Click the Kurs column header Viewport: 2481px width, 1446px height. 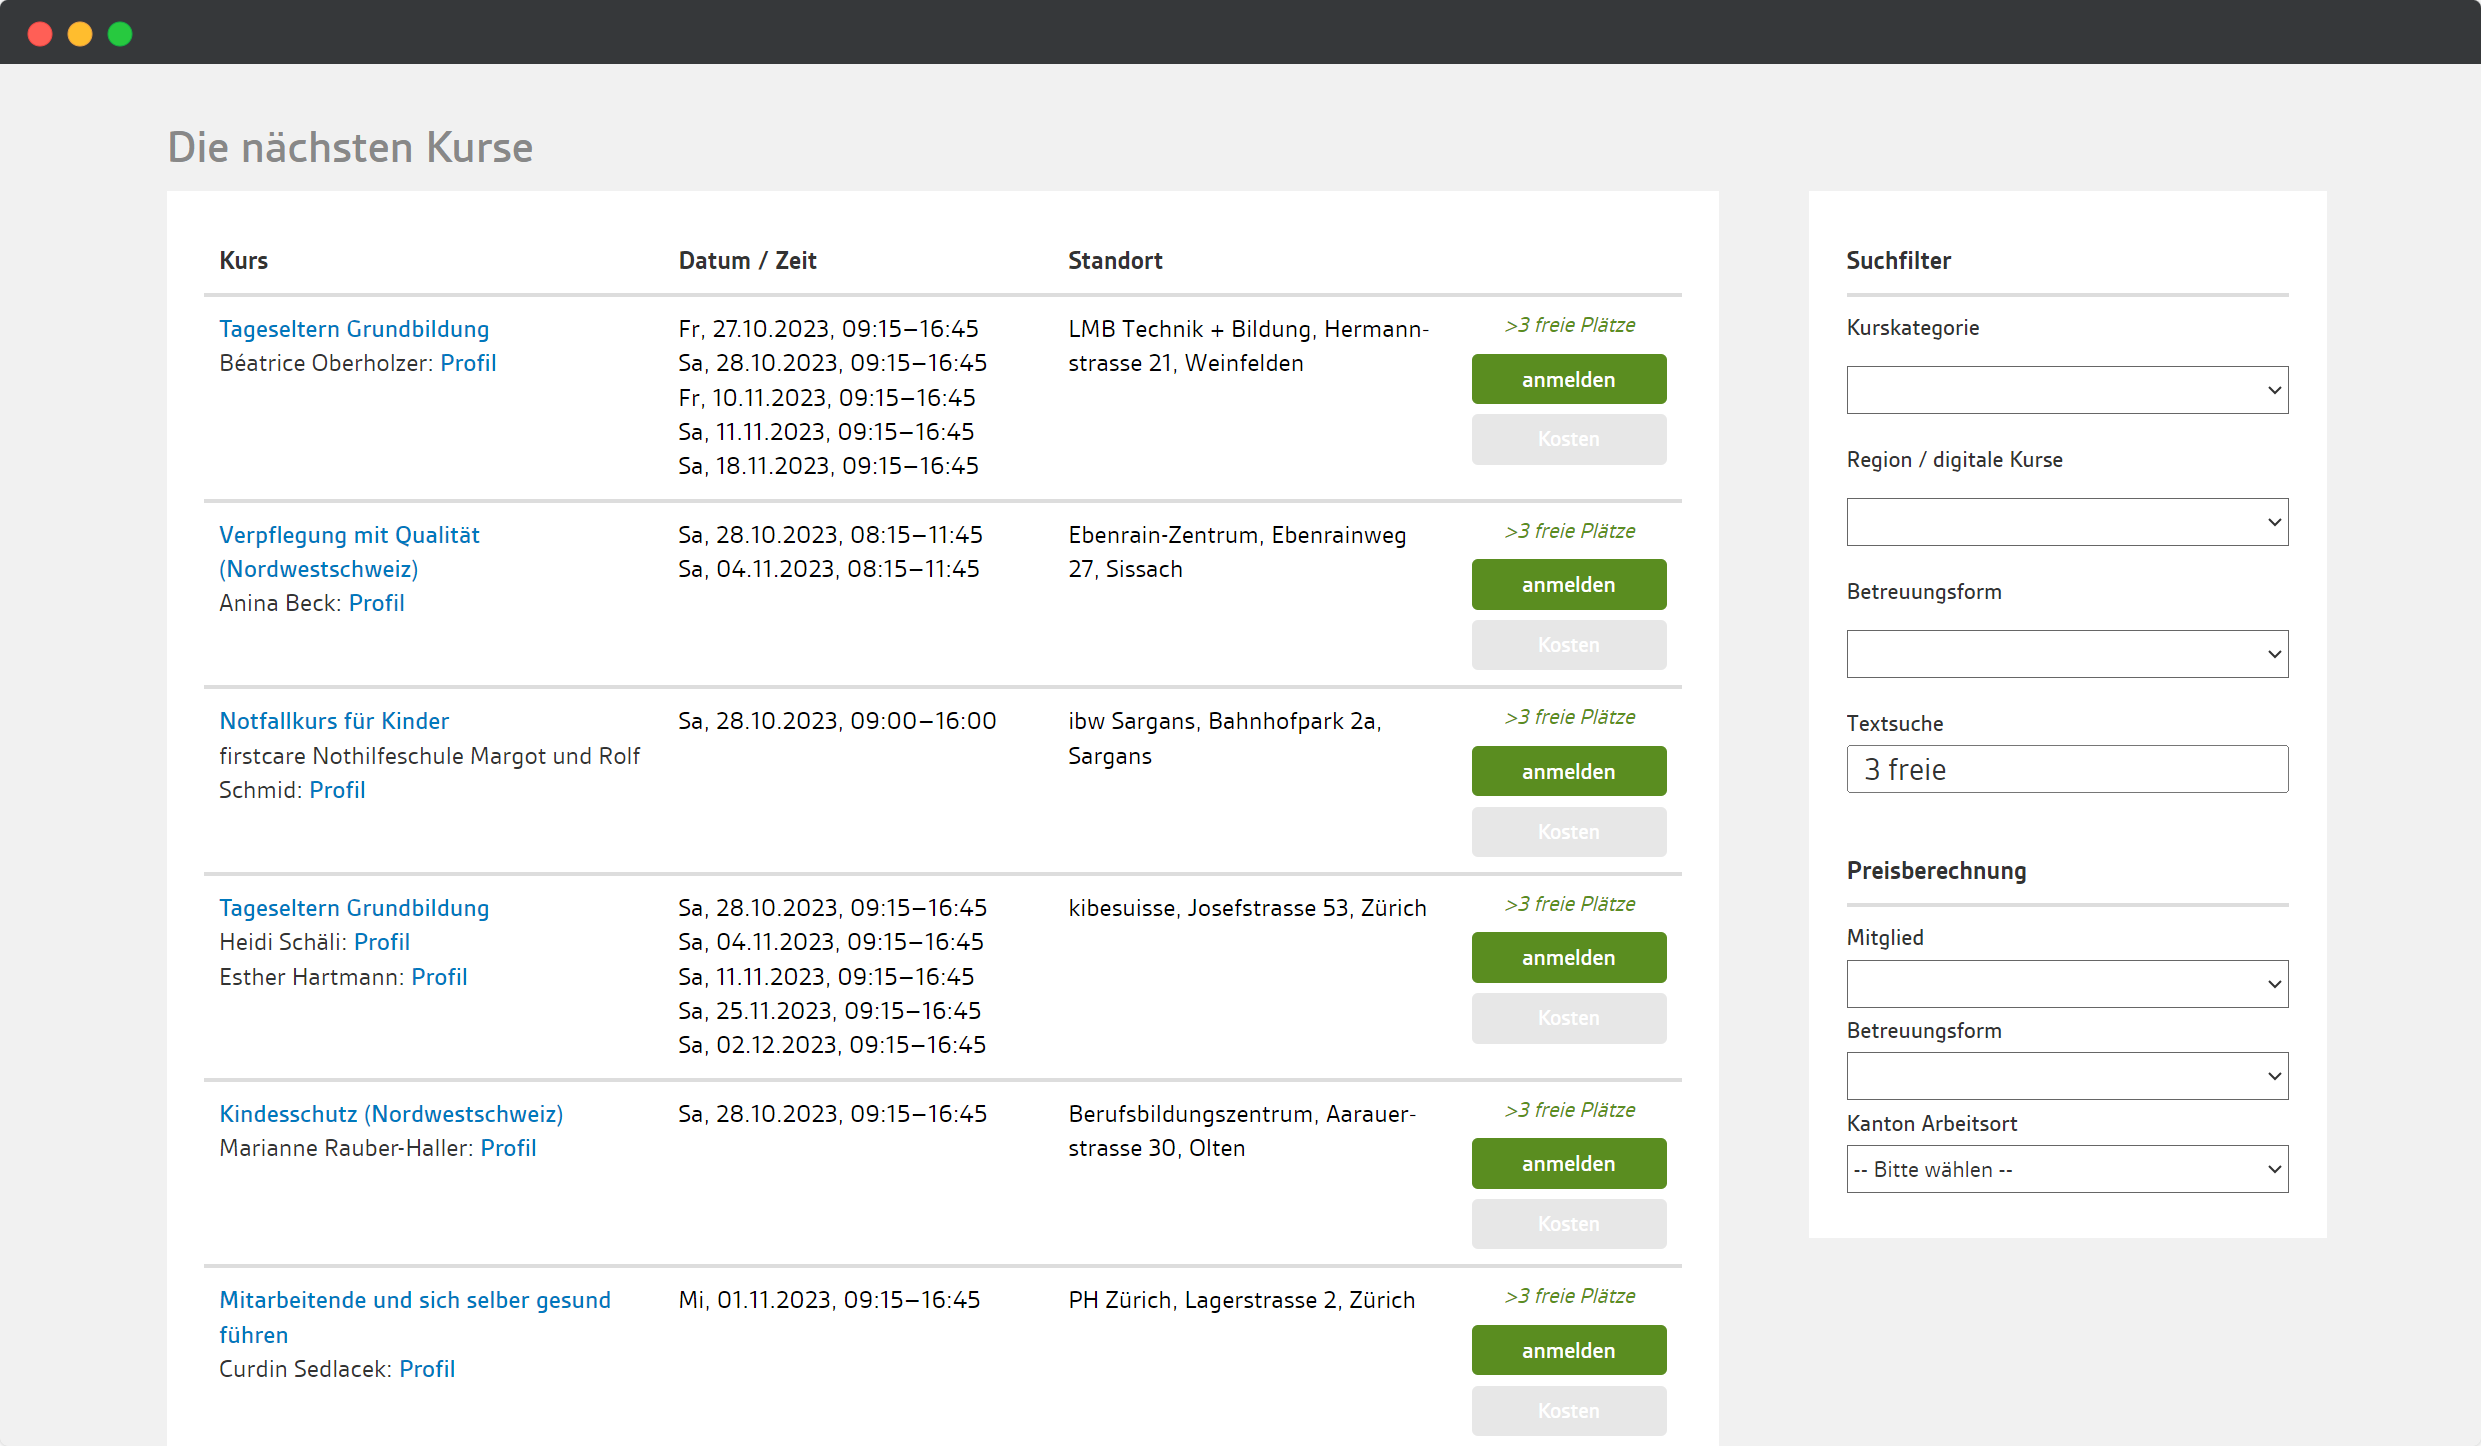click(244, 261)
